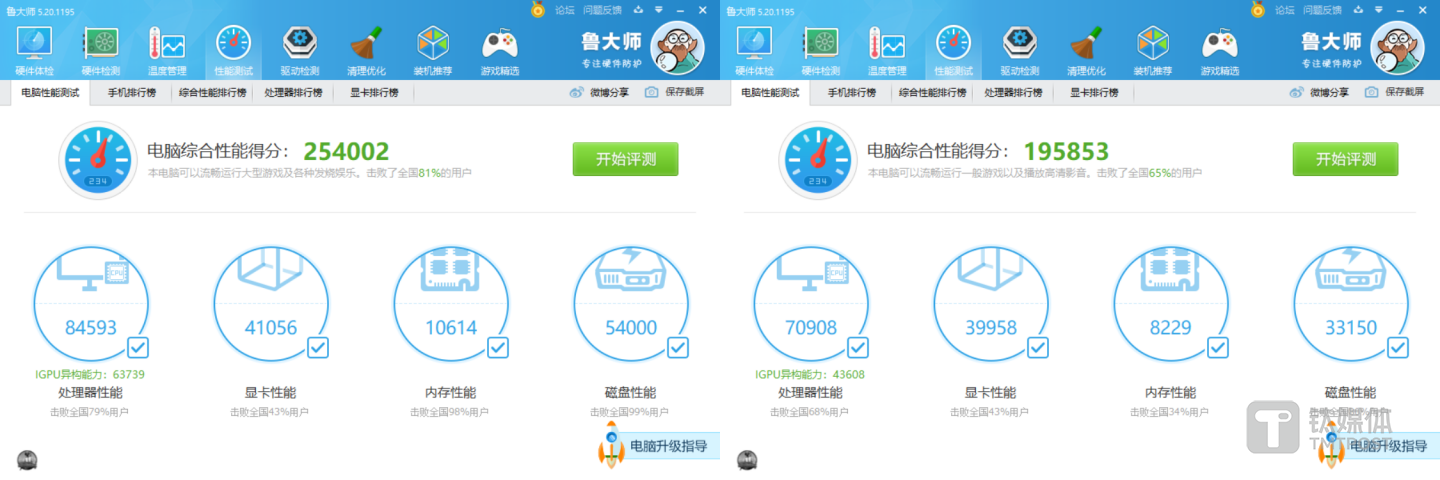Viewport: 1440px width, 480px height.
Task: Uncheck 处理器性能 checkbox scoring 84593
Action: [x=138, y=347]
